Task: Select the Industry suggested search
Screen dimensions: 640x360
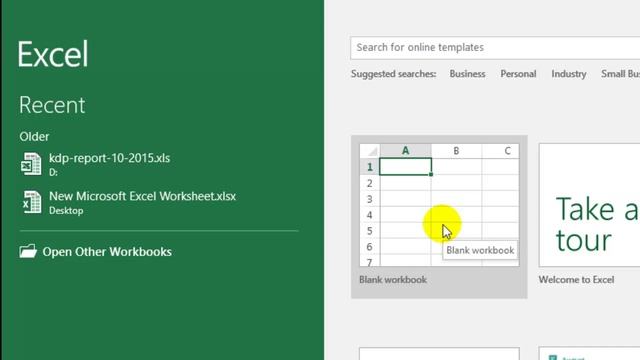Action: [x=569, y=74]
